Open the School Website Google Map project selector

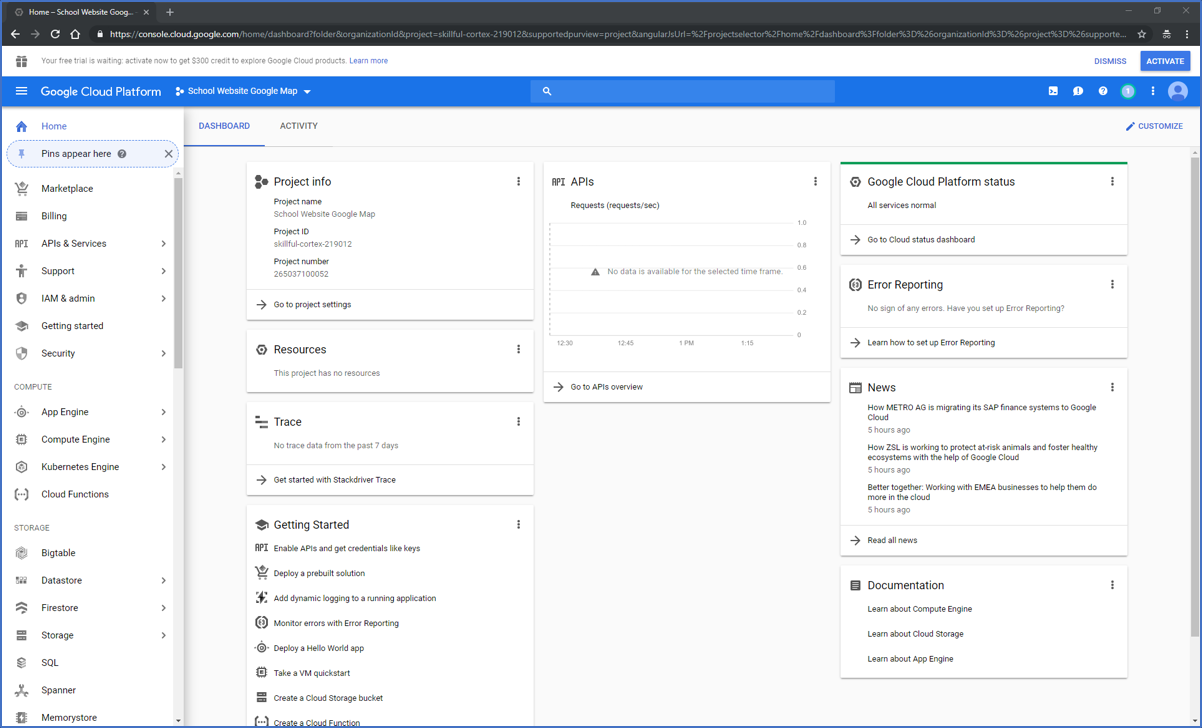point(243,91)
